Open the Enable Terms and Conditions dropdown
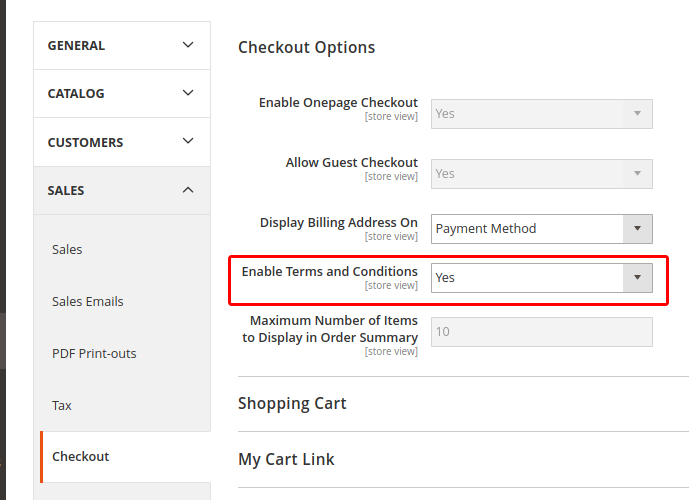The image size is (689, 500). pos(541,277)
